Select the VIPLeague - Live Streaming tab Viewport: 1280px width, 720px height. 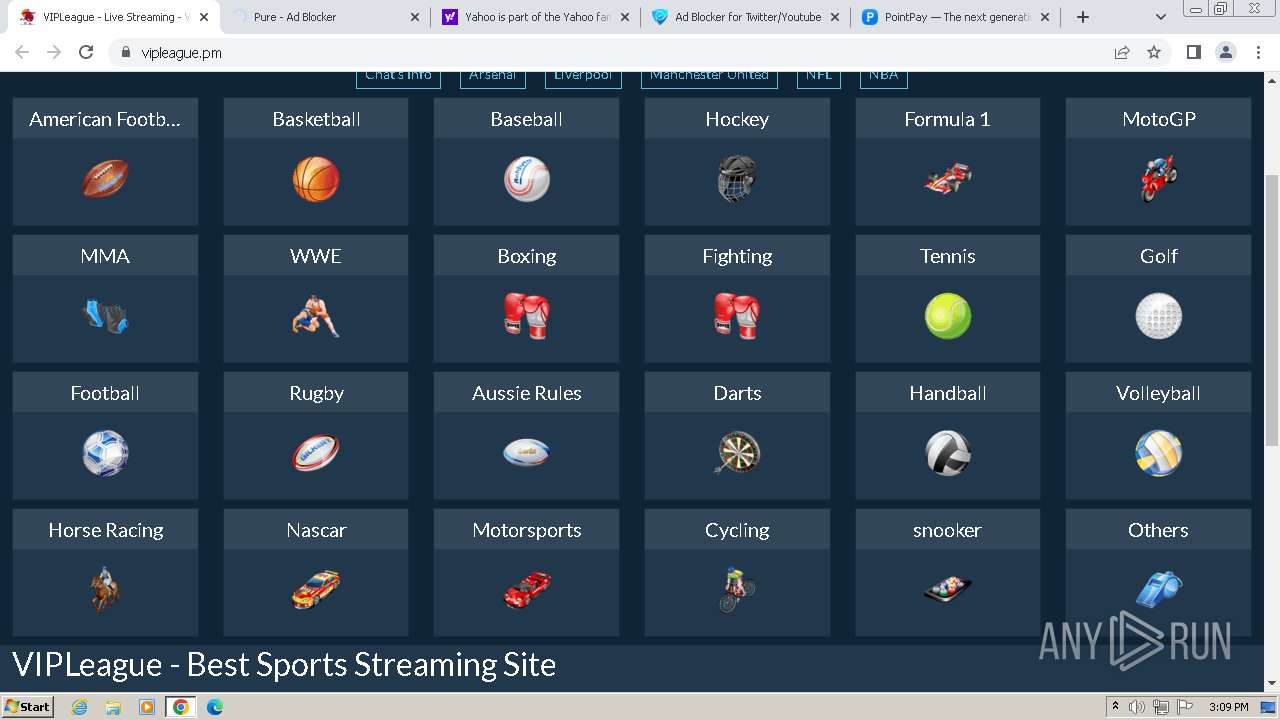pyautogui.click(x=113, y=17)
